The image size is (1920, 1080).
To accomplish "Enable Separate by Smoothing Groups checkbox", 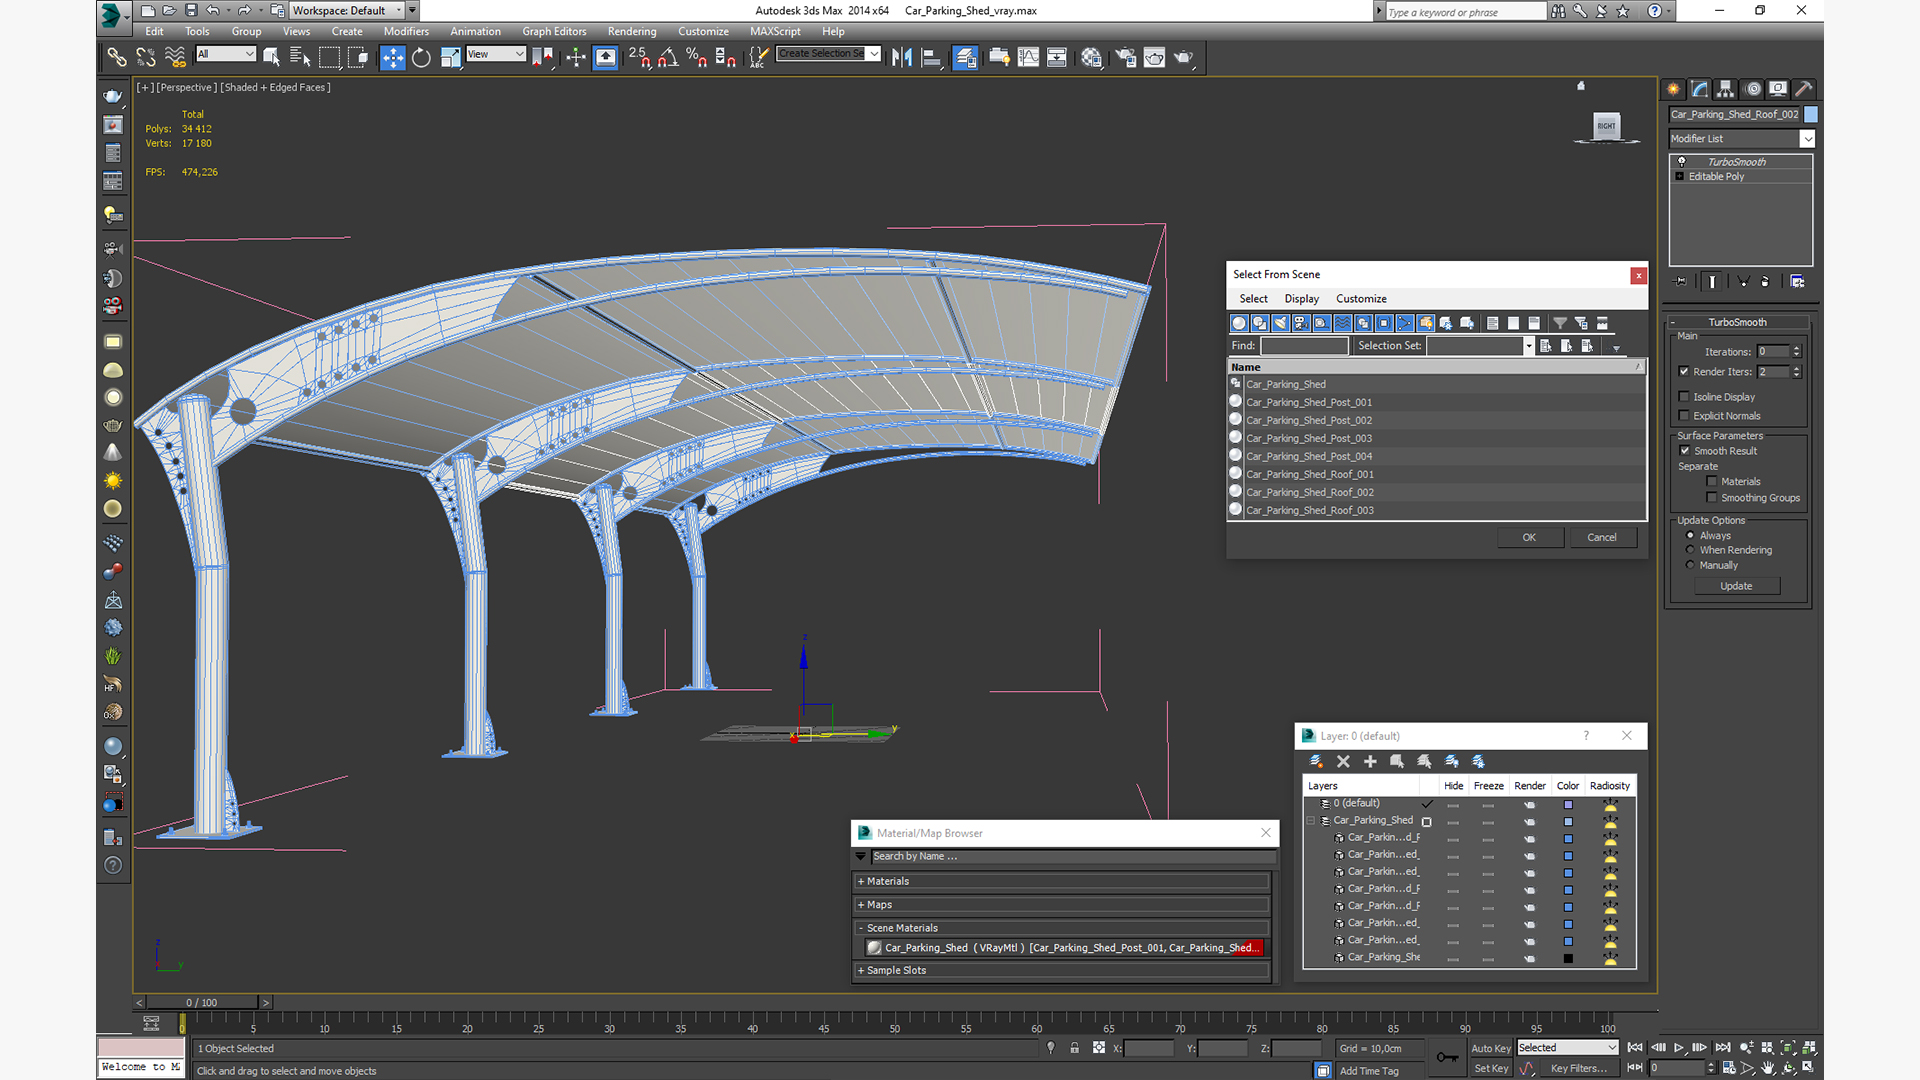I will point(1712,498).
